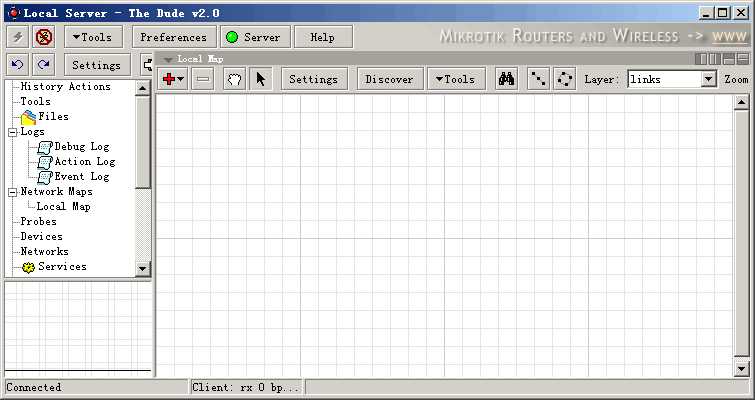The width and height of the screenshot is (755, 400).
Task: Click the Event Log scroll icon
Action: tap(45, 177)
